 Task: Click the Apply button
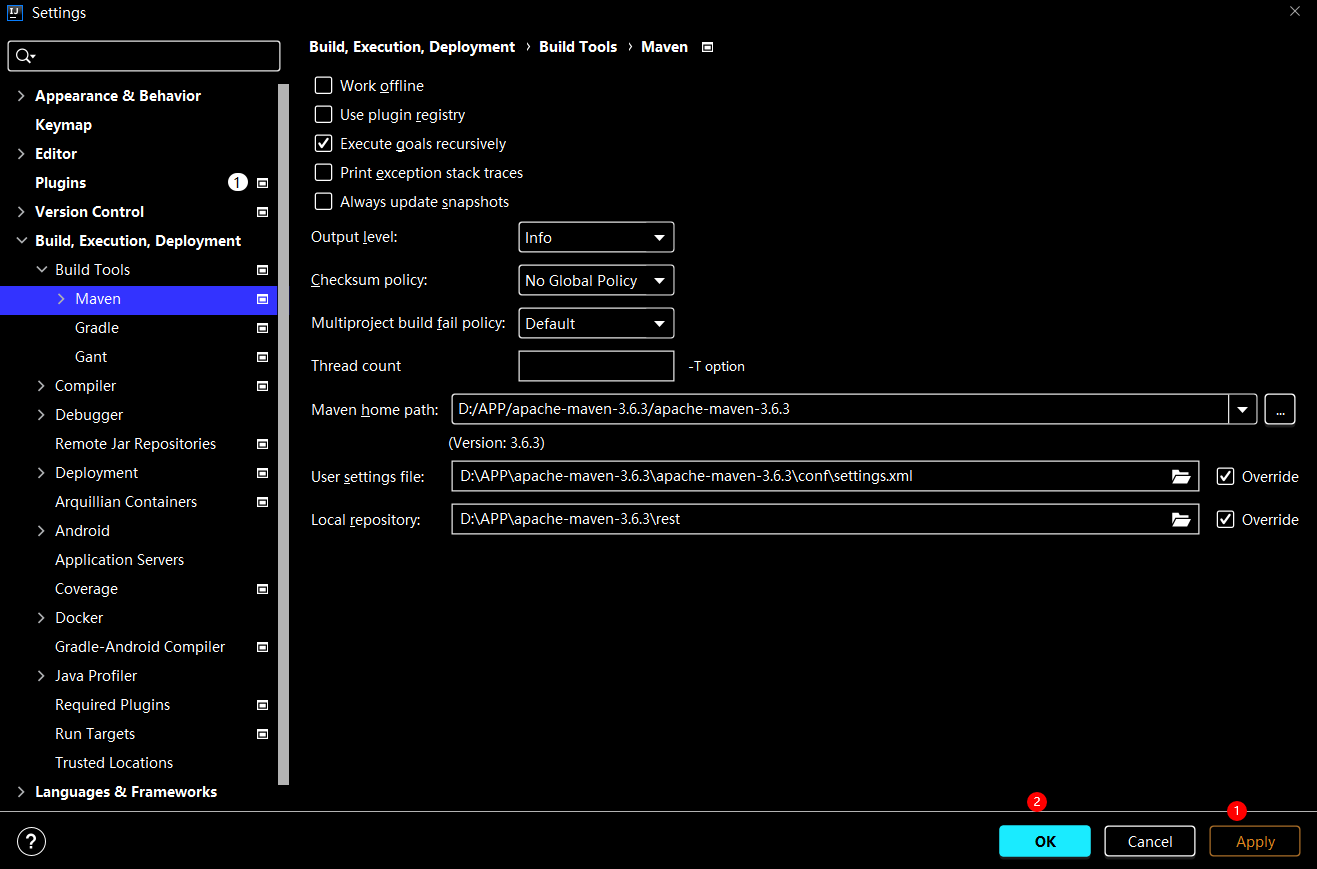(1255, 842)
